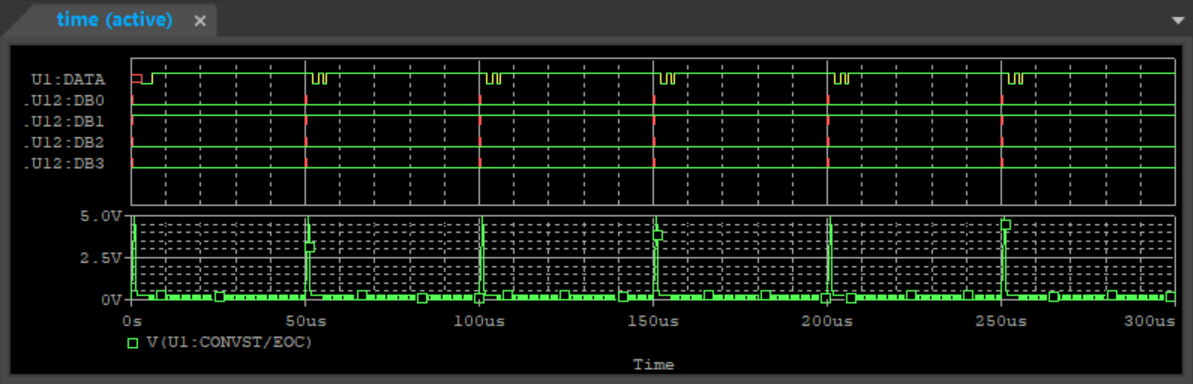Select the .U12:DB1 trace label
The width and height of the screenshot is (1193, 384).
(64, 121)
